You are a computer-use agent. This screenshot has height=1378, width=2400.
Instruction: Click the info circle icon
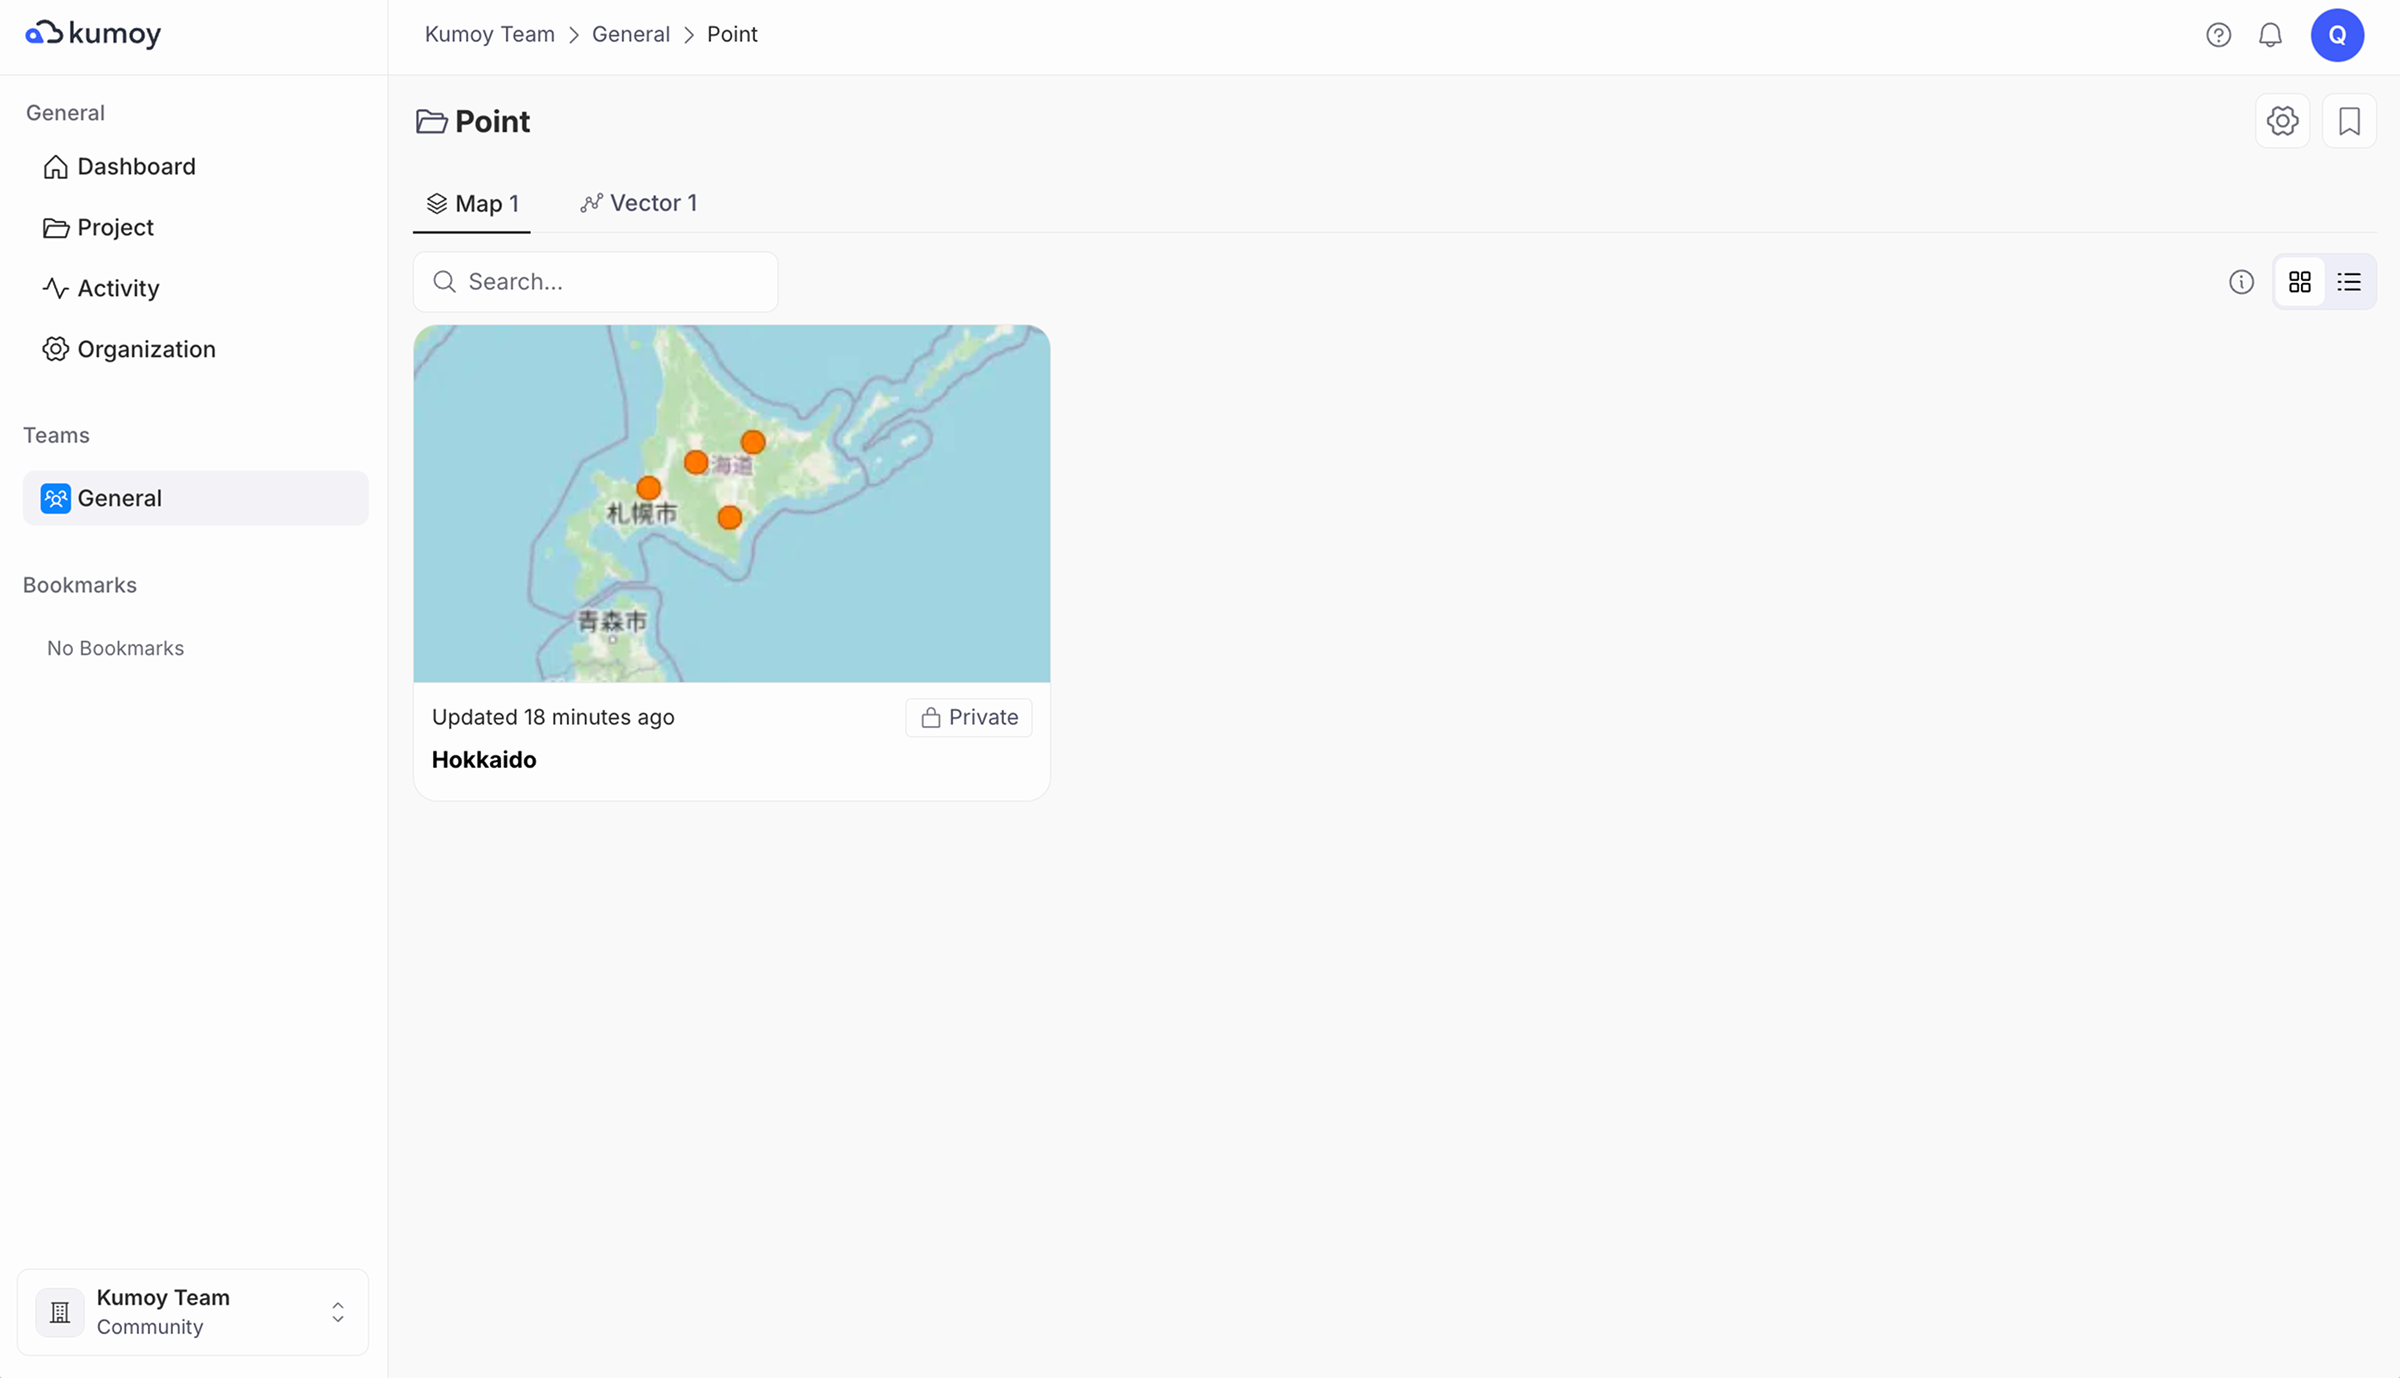(x=2241, y=282)
